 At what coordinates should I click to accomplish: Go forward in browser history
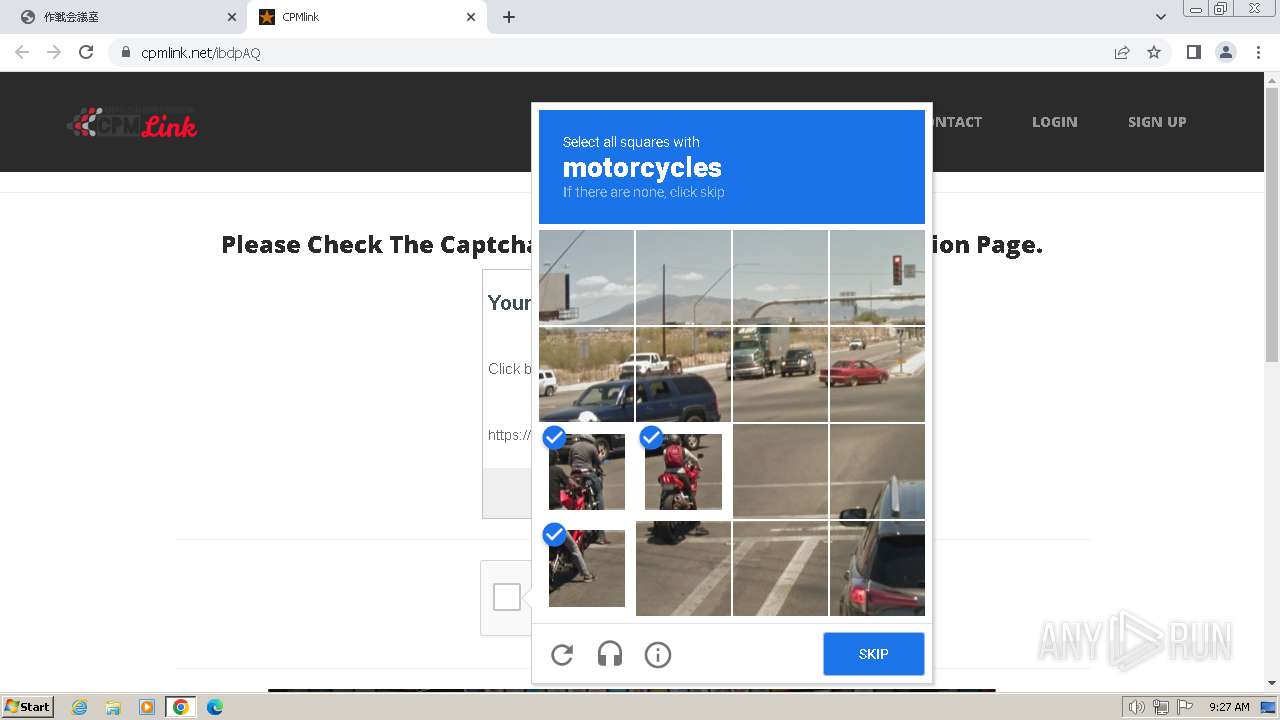[54, 52]
